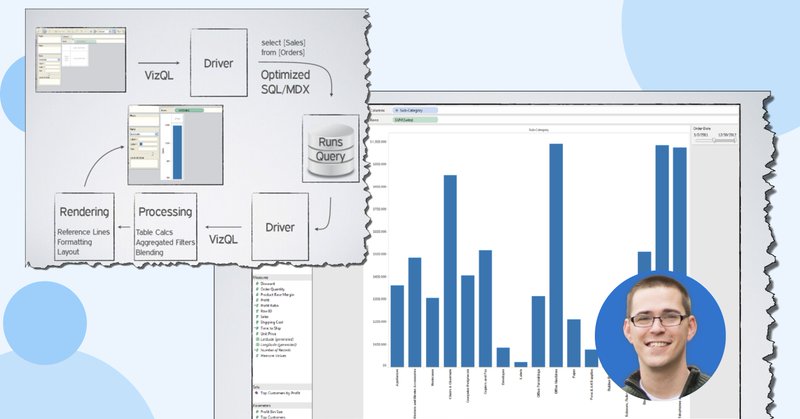Select the Sub-Category pill on Columns shelf

tap(415, 110)
